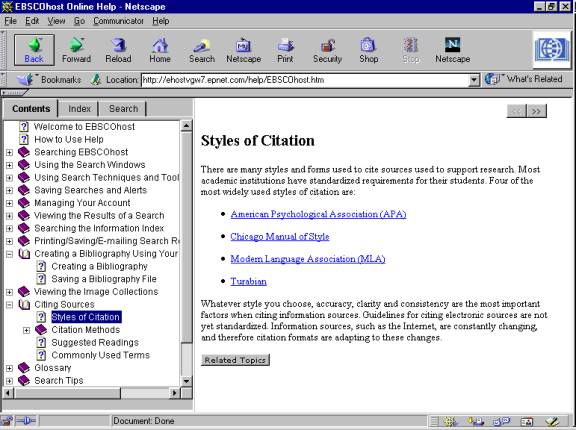Screen dimensions: 576x430
Task: Select the Search Tips tree entry
Action: point(59,380)
